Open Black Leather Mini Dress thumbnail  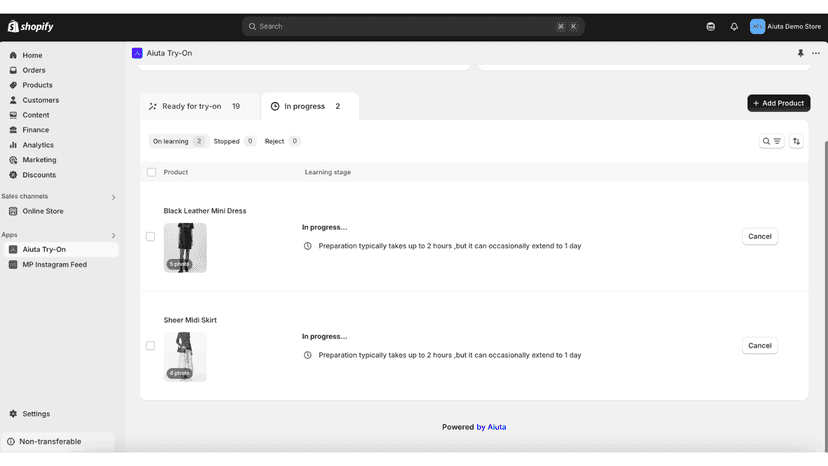[x=185, y=248]
